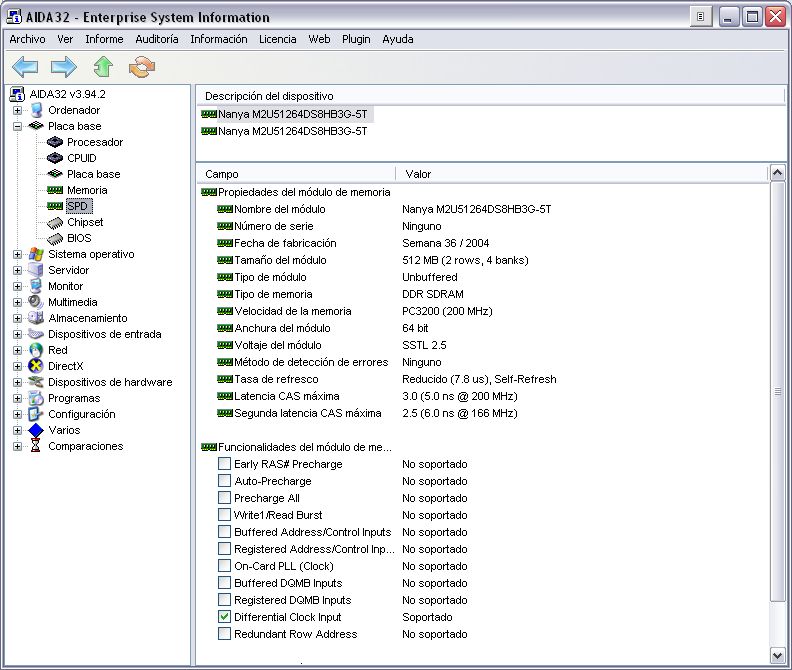Open the Ver menu
Image resolution: width=792 pixels, height=670 pixels.
click(65, 39)
